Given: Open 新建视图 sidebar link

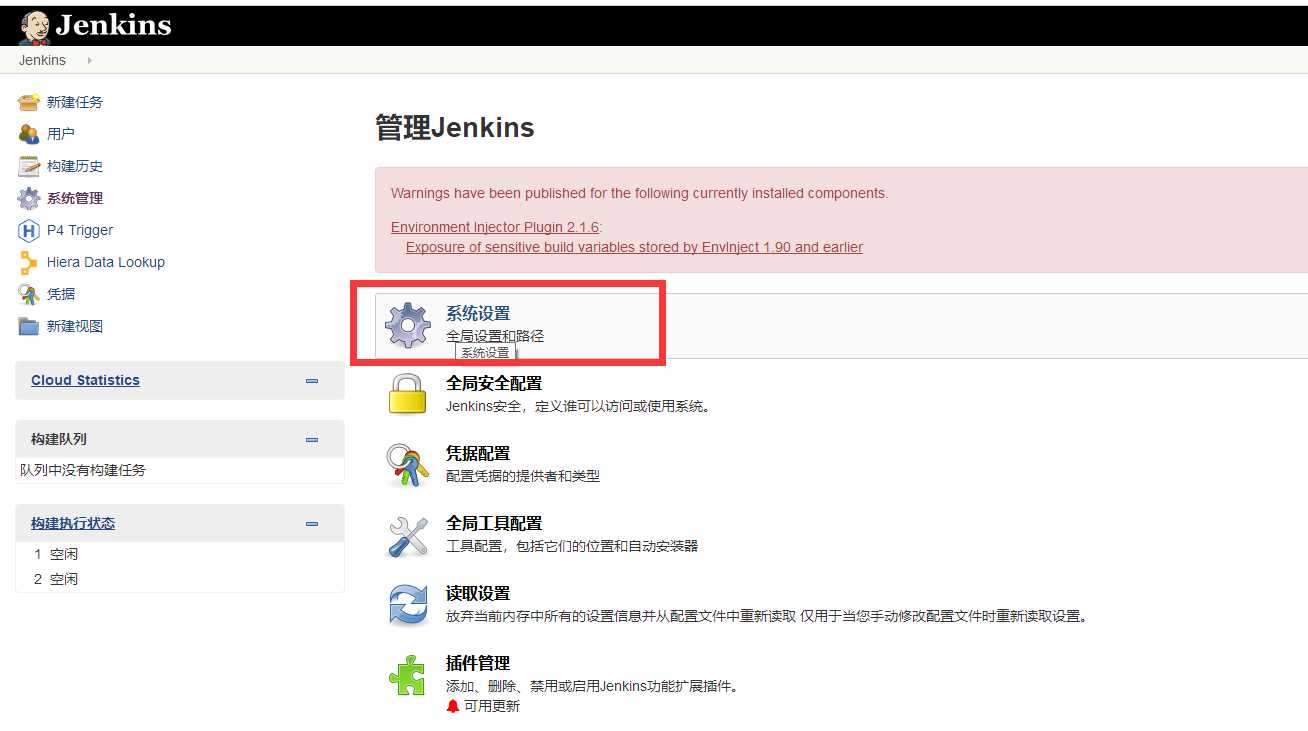Looking at the screenshot, I should click(75, 326).
